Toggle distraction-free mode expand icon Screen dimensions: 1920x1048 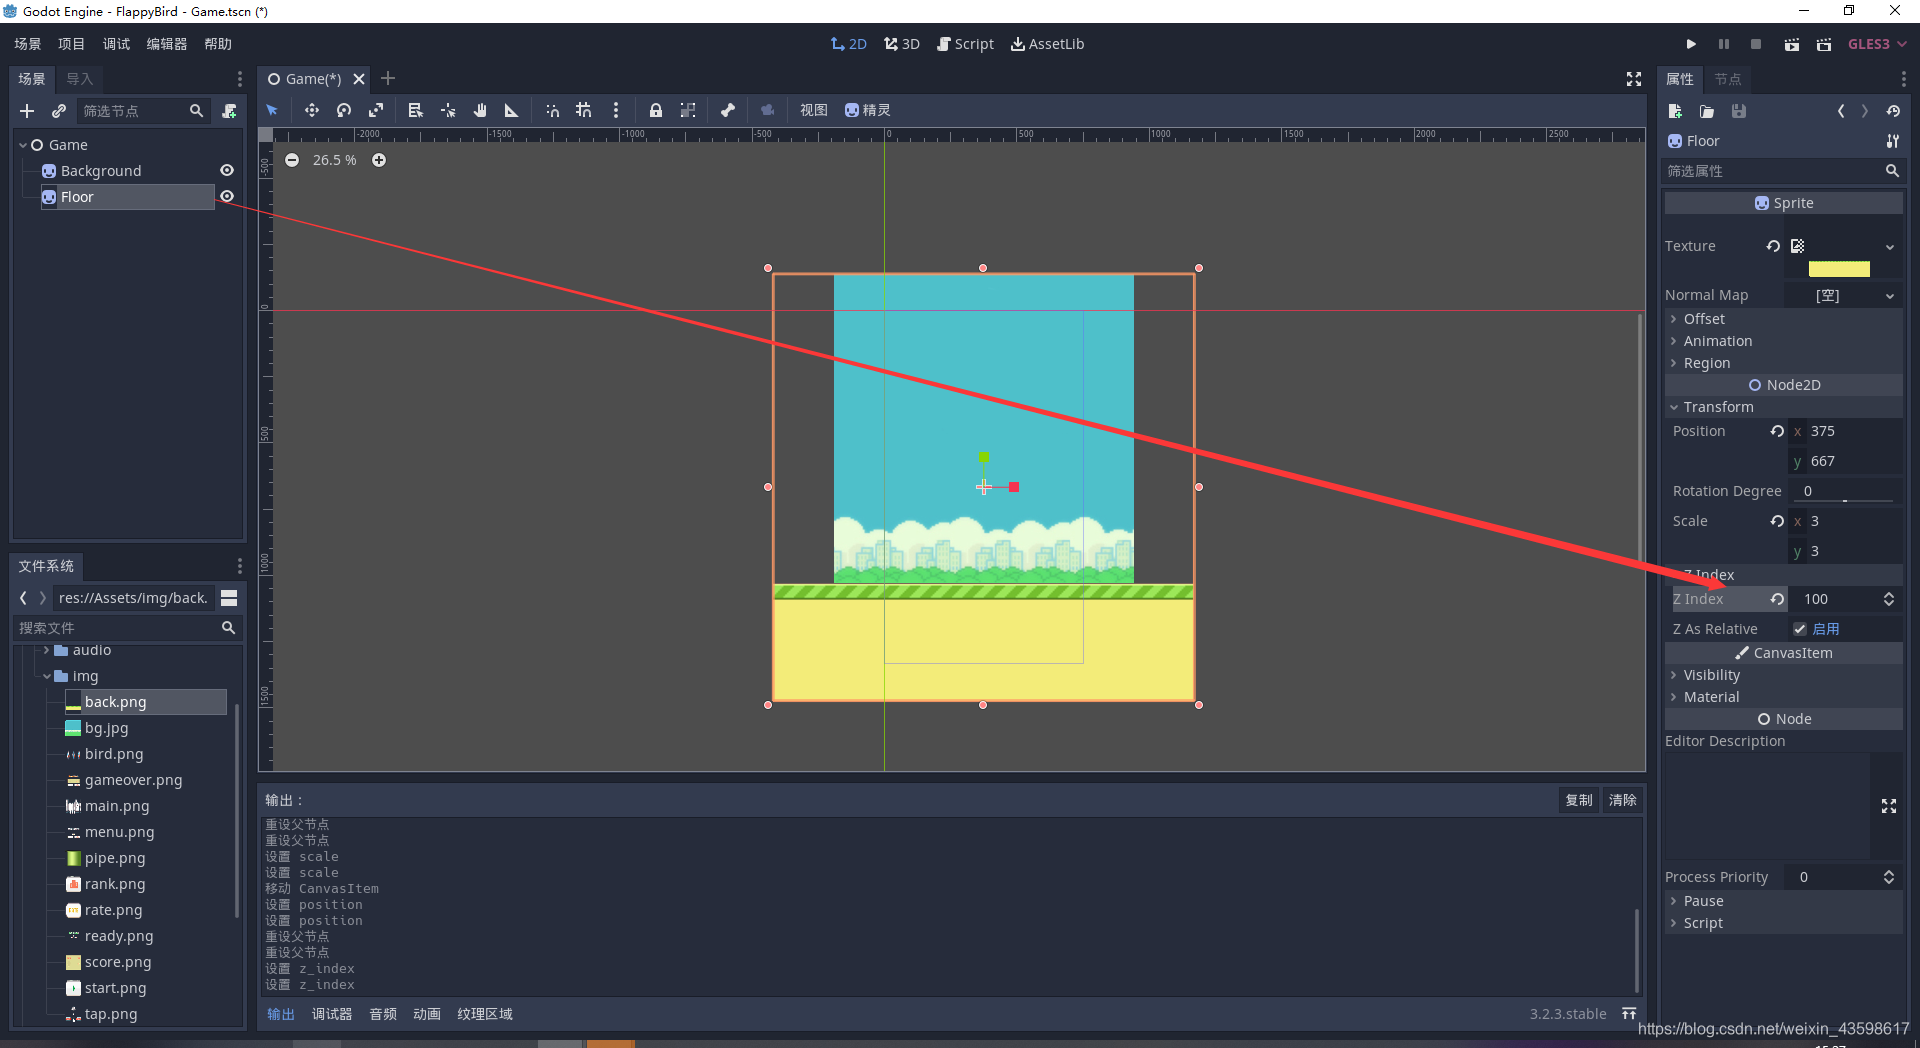(x=1634, y=79)
